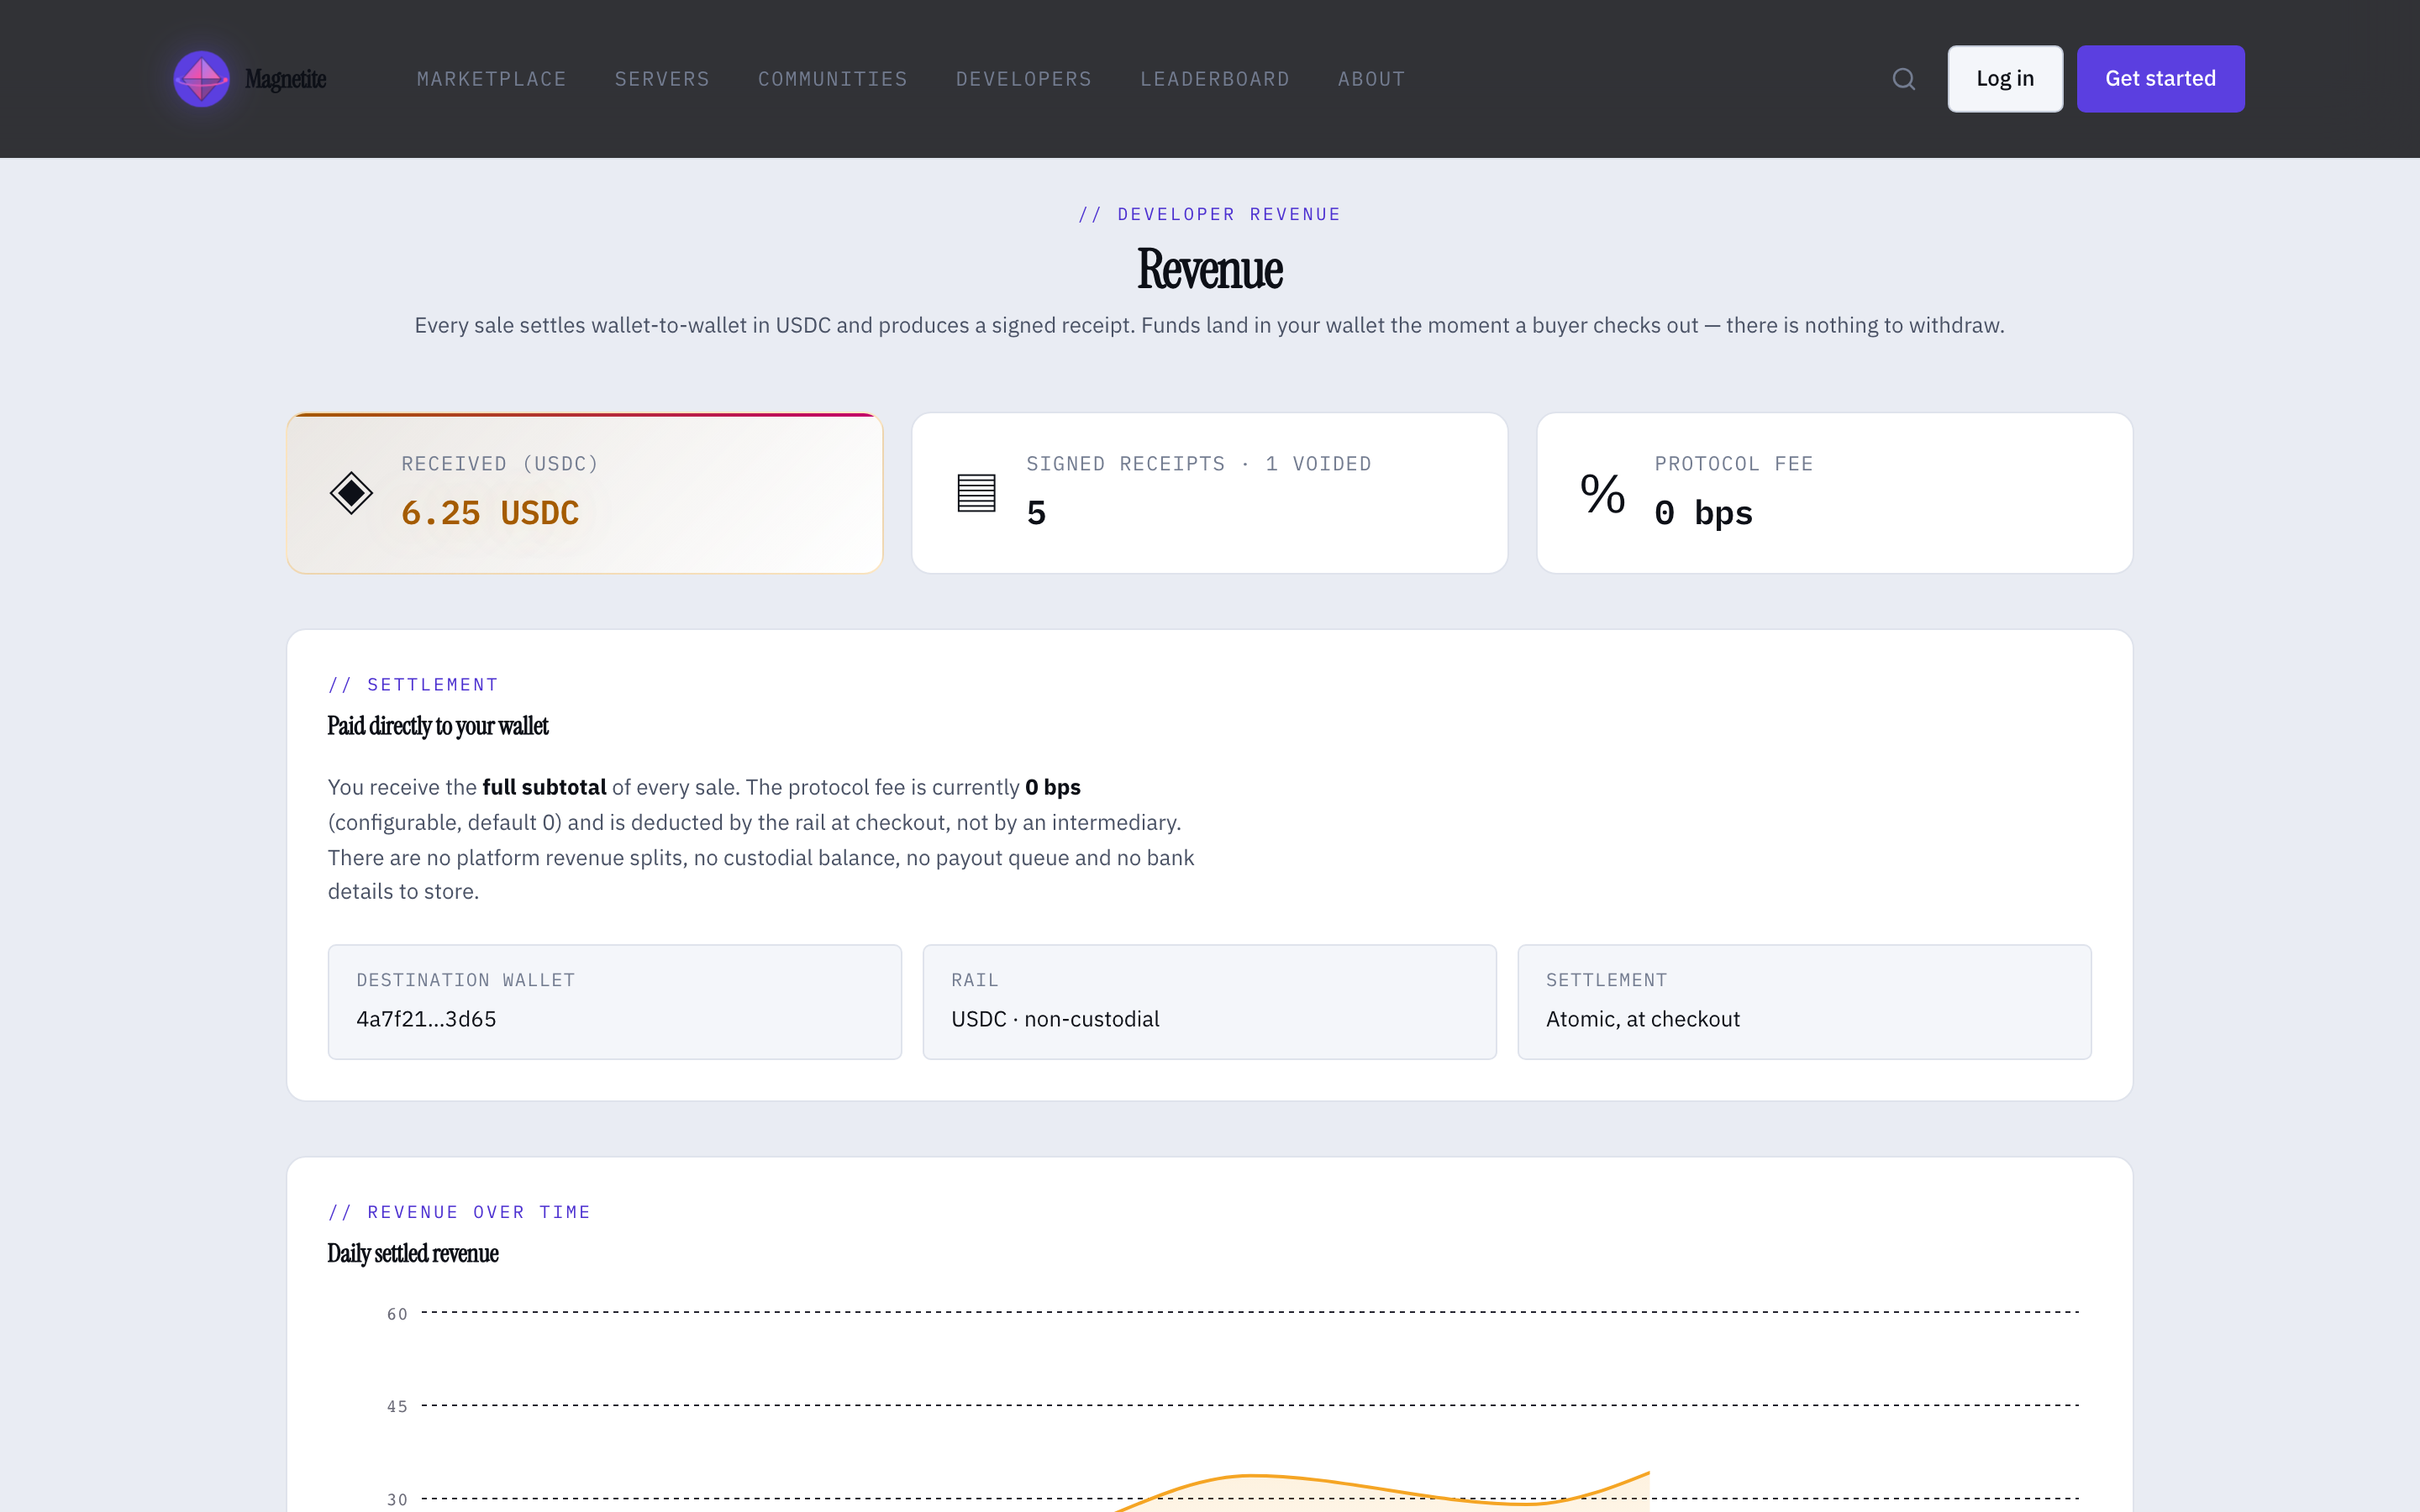The height and width of the screenshot is (1512, 2420).
Task: Click the 'USDC · non-custodial' rail value
Action: coord(1055,1019)
